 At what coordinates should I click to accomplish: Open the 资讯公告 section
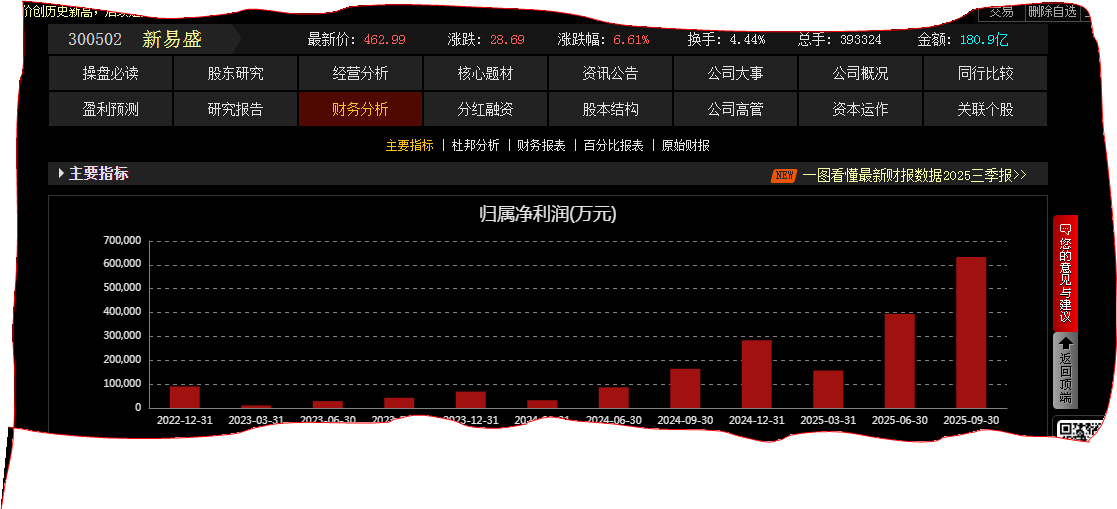tap(611, 73)
